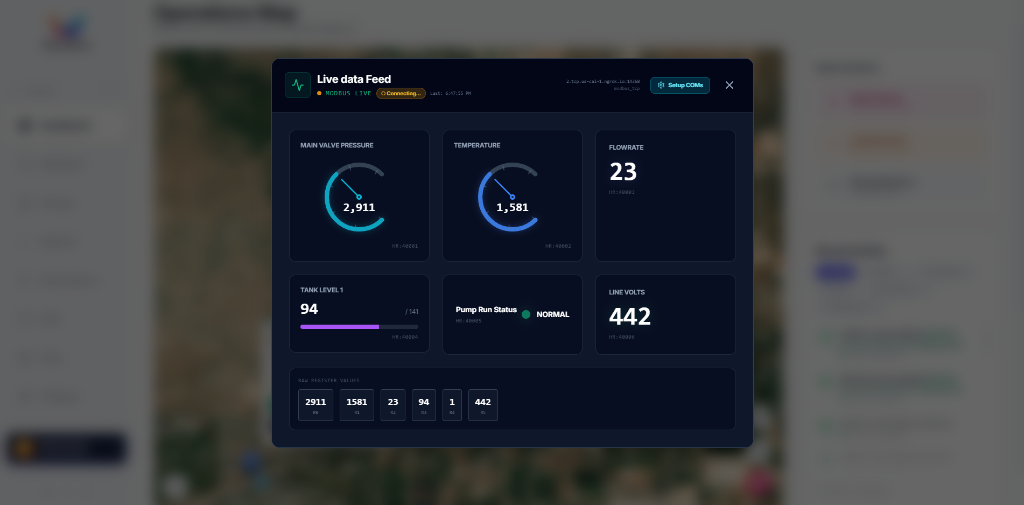The image size is (1024, 505).
Task: Click the NORMAL pump status text
Action: (553, 314)
